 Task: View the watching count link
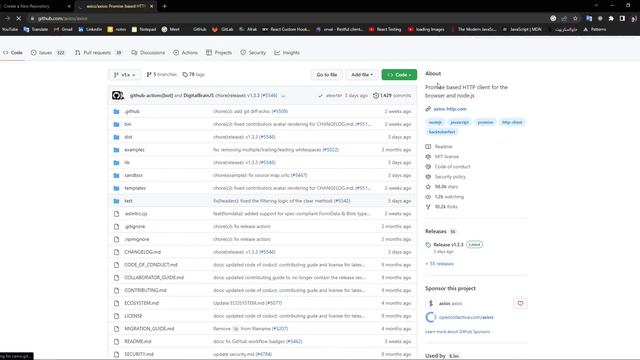[x=449, y=197]
